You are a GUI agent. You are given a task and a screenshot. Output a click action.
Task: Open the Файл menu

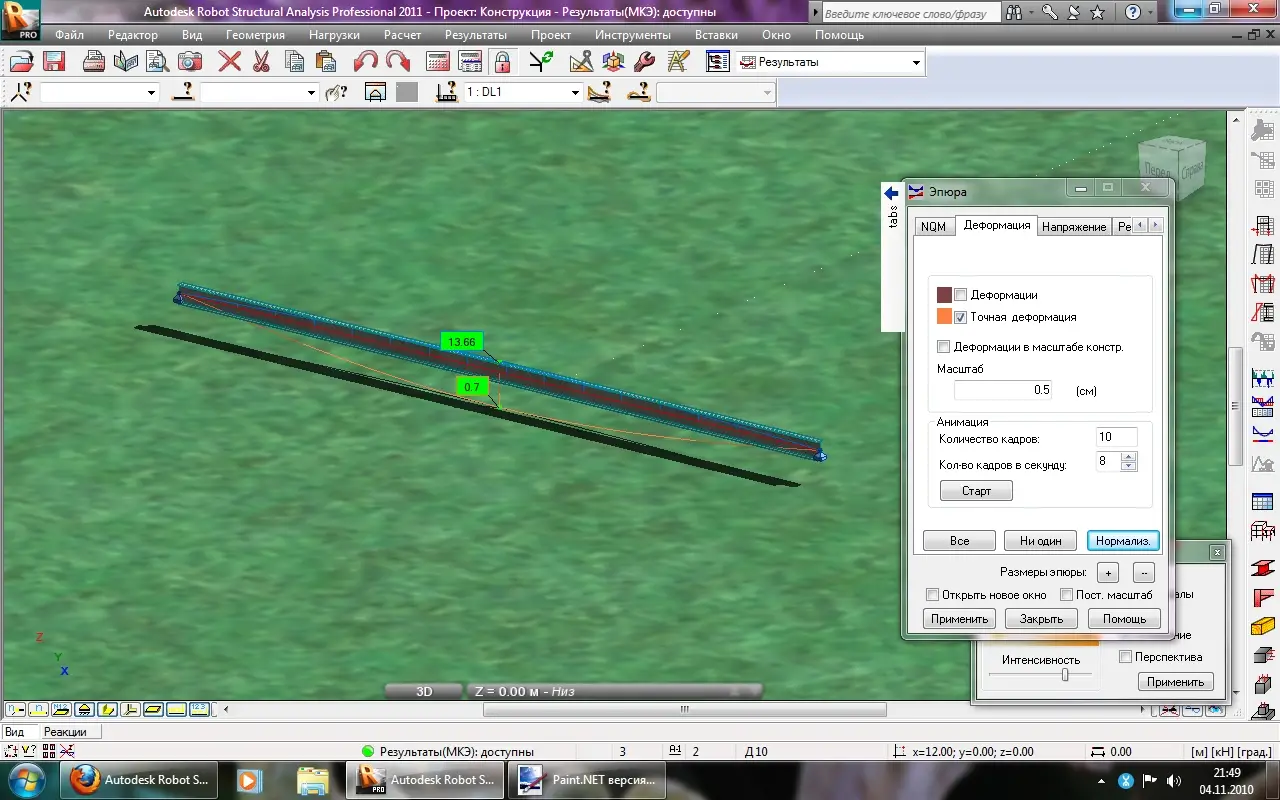(70, 34)
